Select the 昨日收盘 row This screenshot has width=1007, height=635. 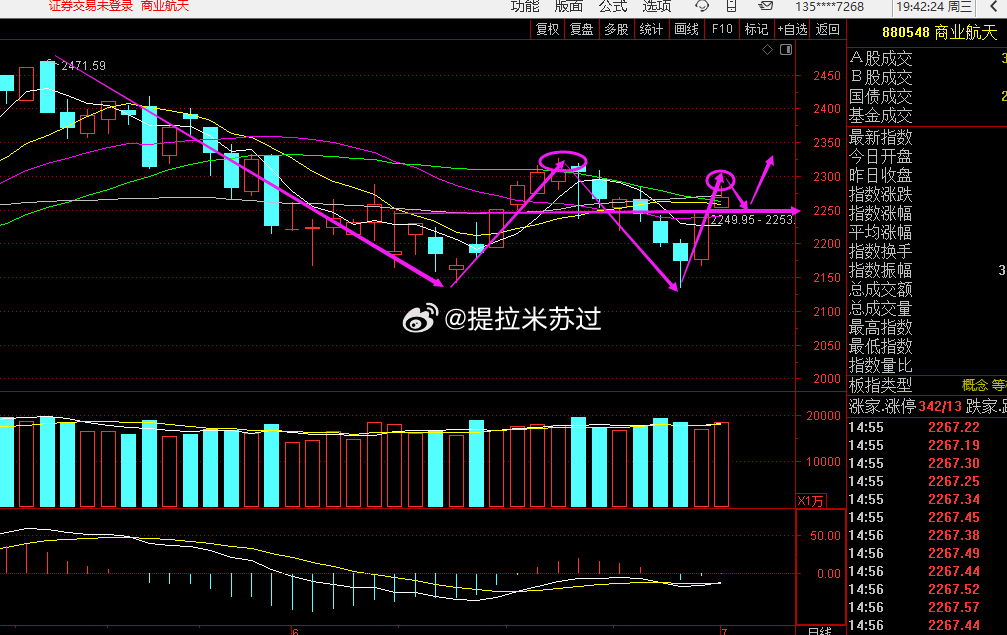(927, 175)
